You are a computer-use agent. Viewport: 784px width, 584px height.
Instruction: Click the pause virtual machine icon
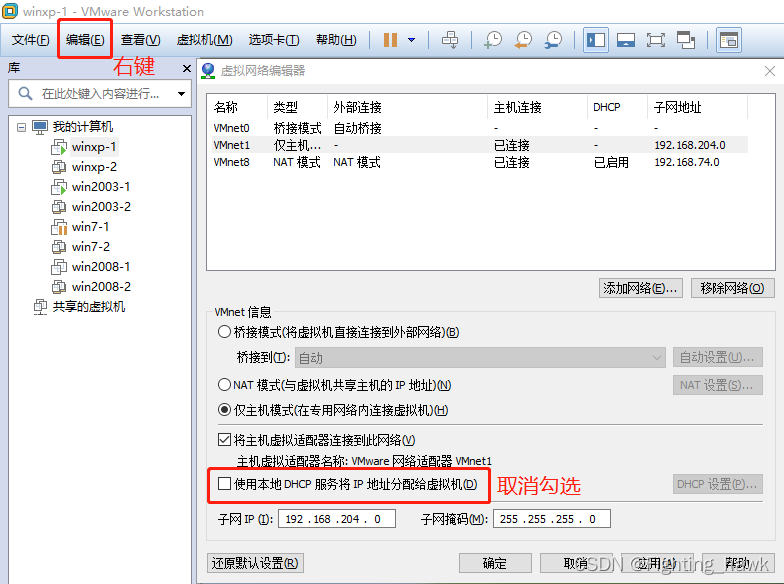pyautogui.click(x=390, y=40)
